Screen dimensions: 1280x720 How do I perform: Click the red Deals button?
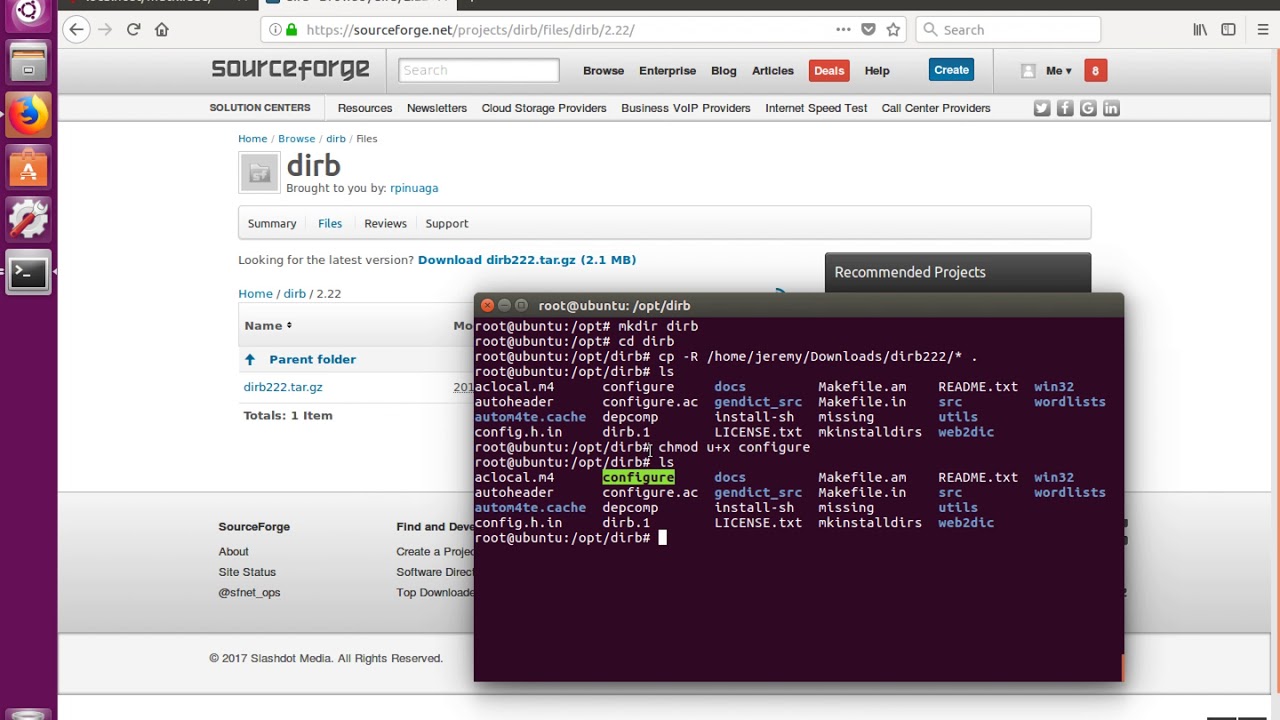pyautogui.click(x=829, y=70)
